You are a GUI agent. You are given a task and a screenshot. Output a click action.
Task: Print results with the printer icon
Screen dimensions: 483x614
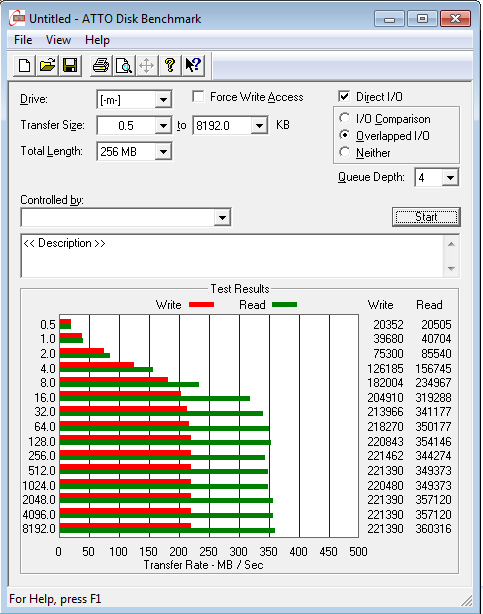101,65
